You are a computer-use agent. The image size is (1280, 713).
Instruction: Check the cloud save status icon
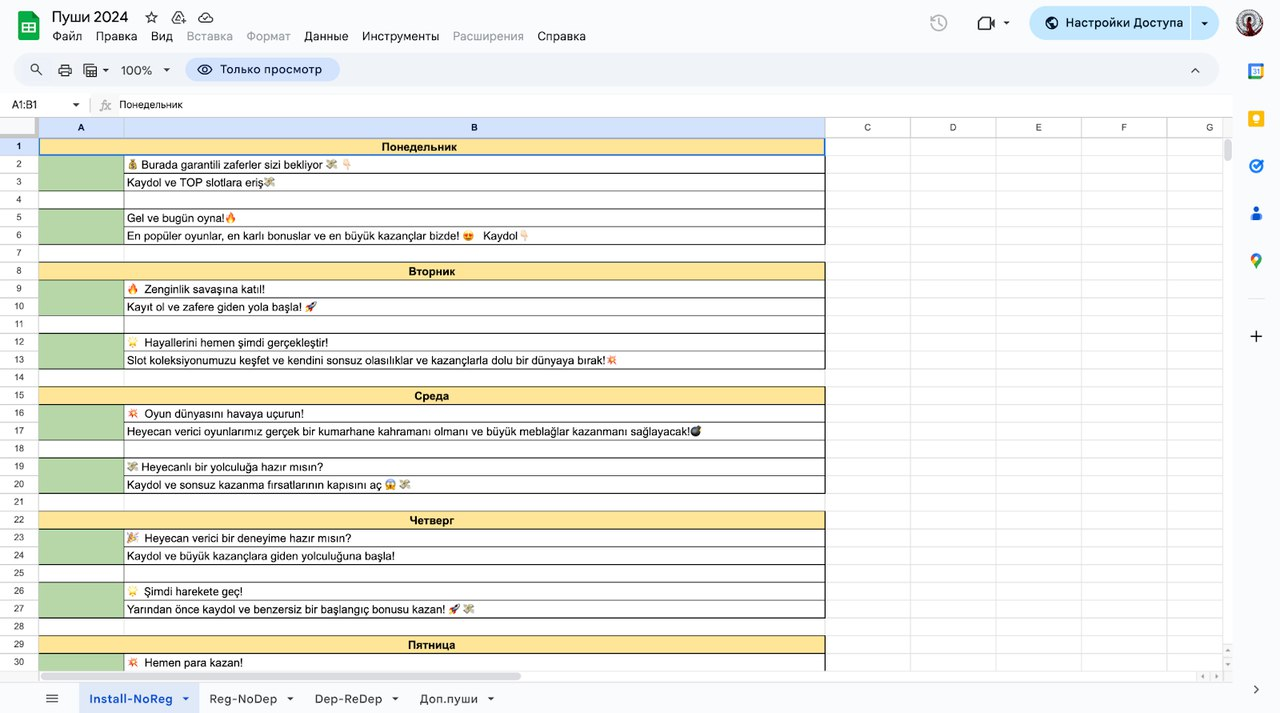pos(205,17)
